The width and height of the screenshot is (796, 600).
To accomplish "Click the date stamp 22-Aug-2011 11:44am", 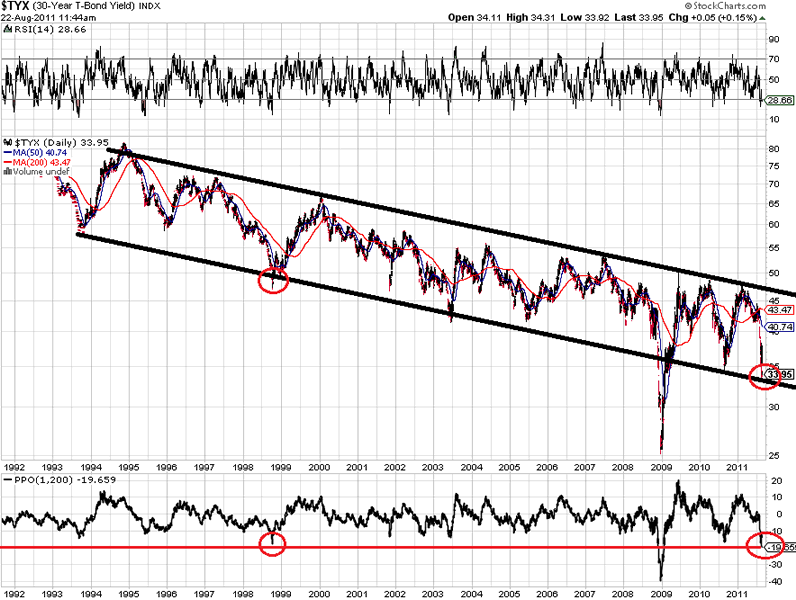I will (x=48, y=18).
